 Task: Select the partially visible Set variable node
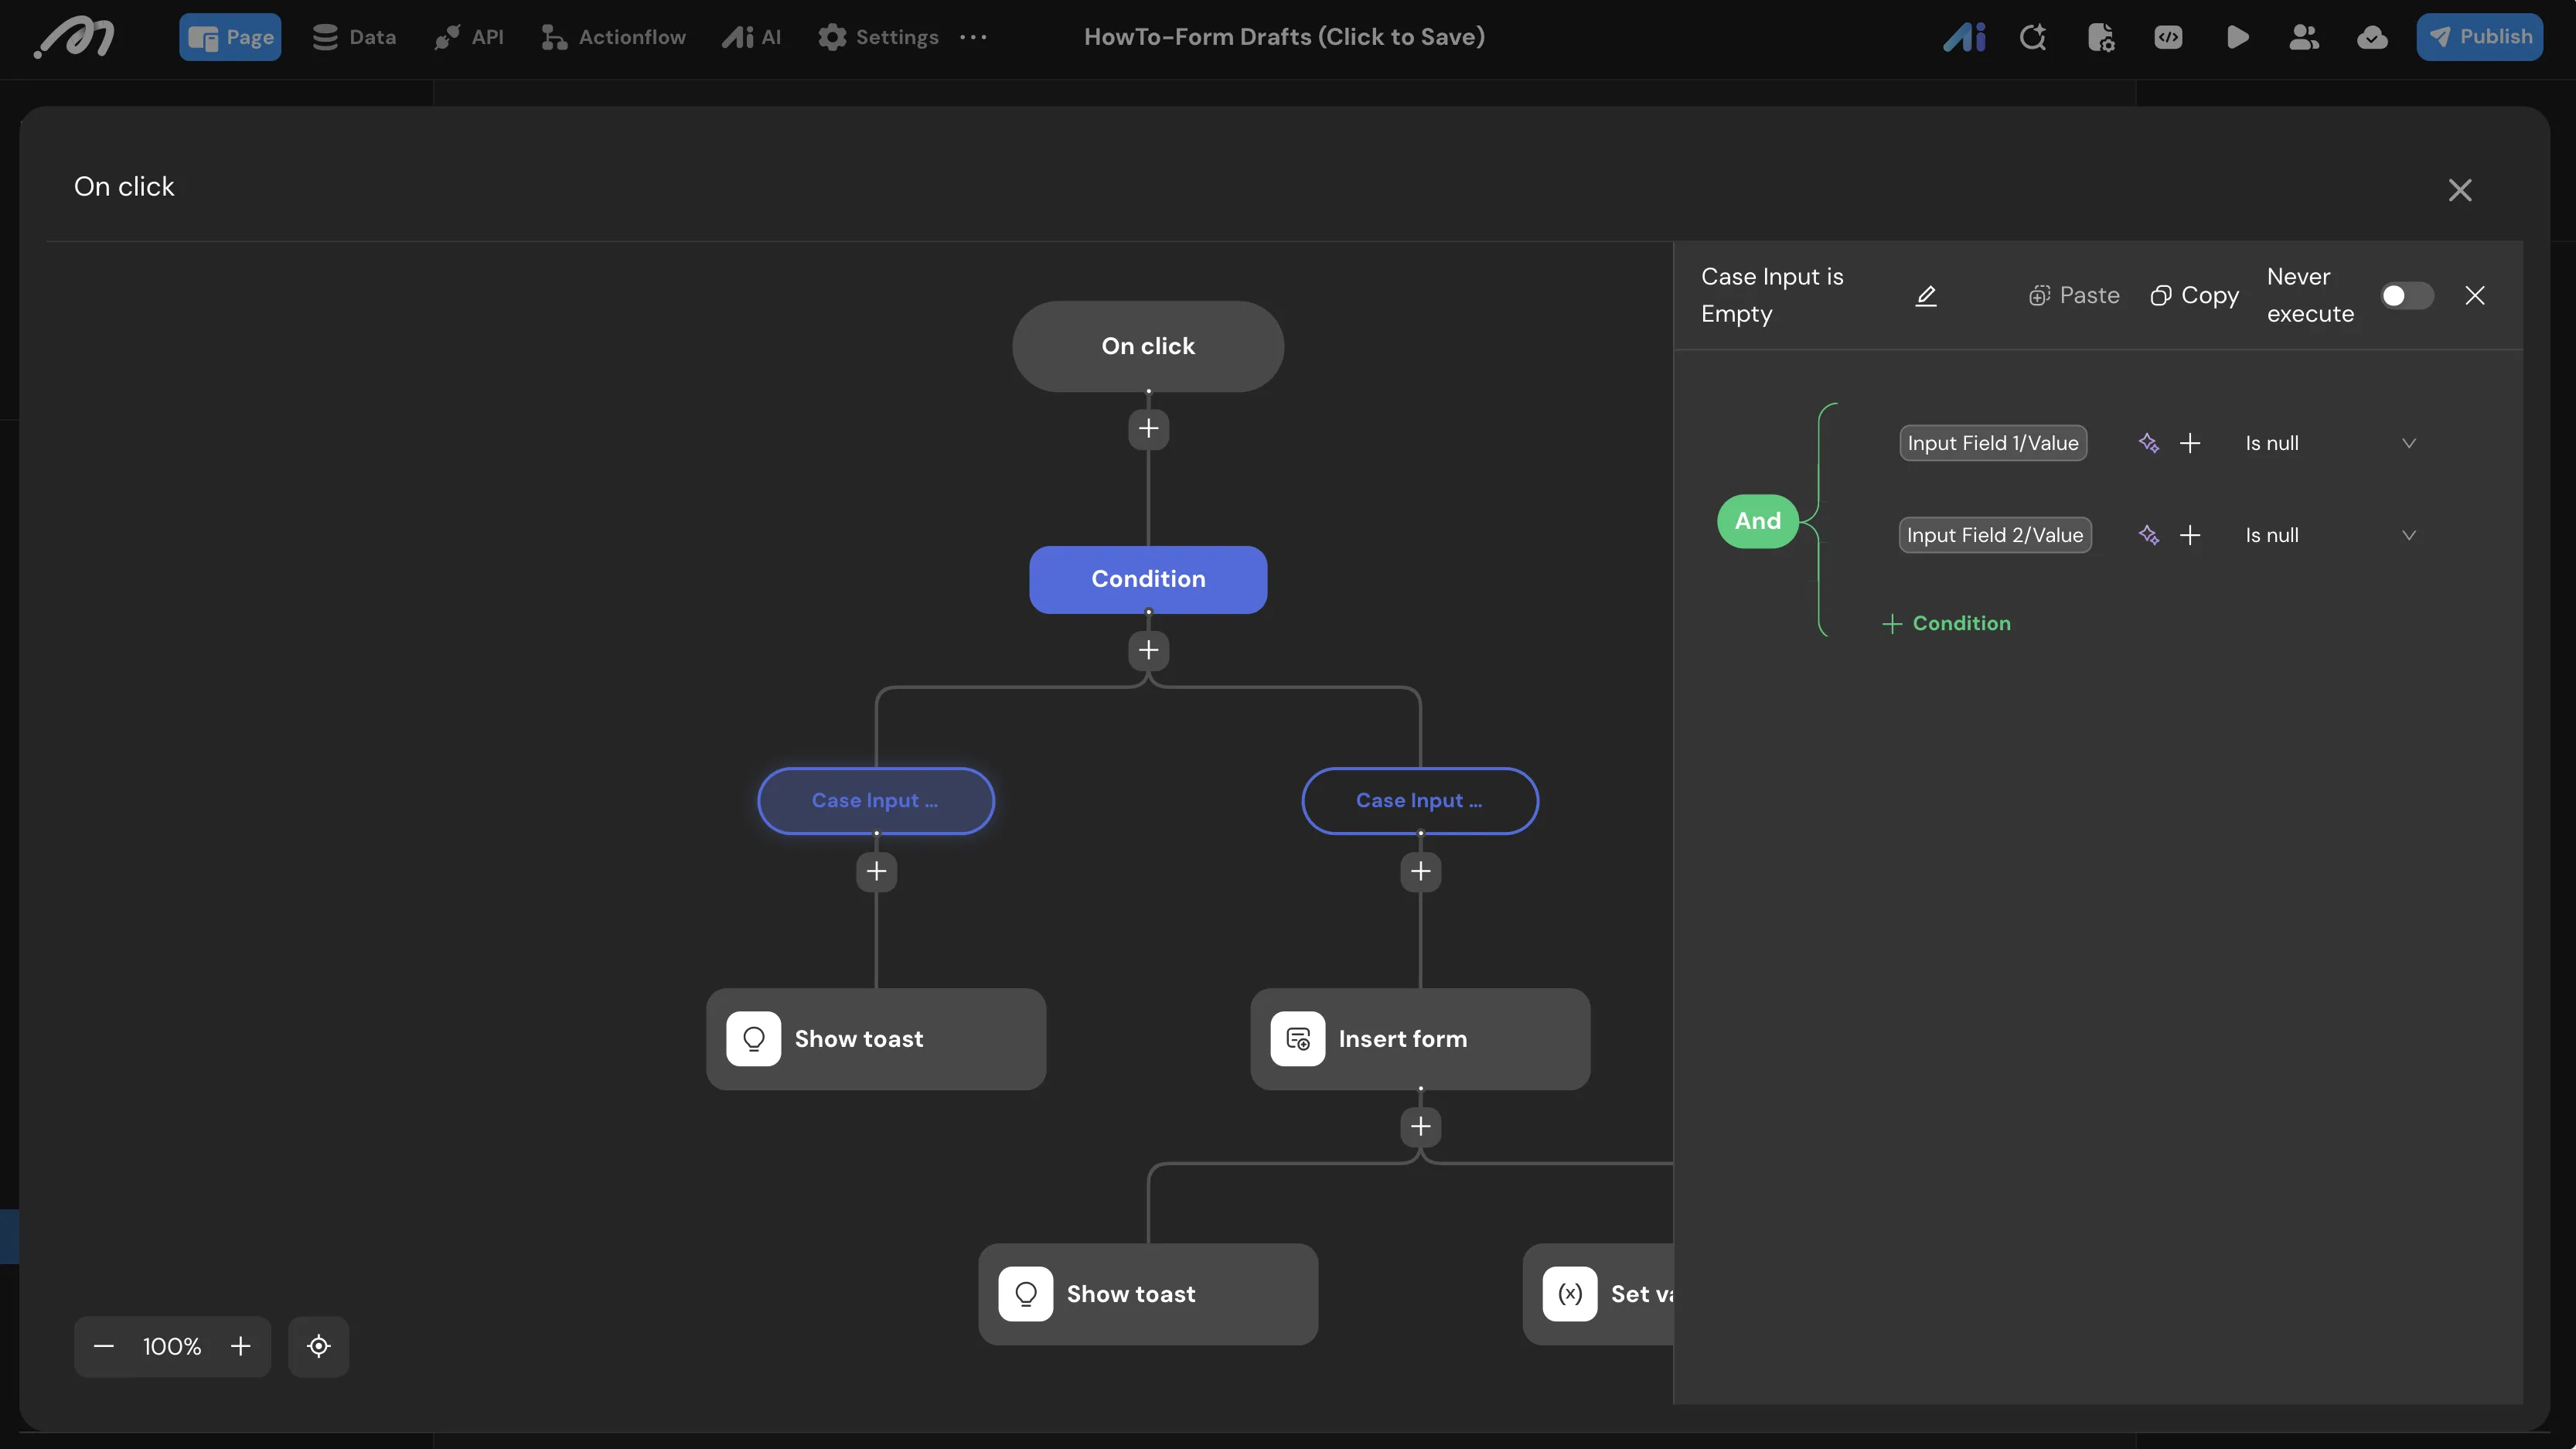[x=1598, y=1294]
